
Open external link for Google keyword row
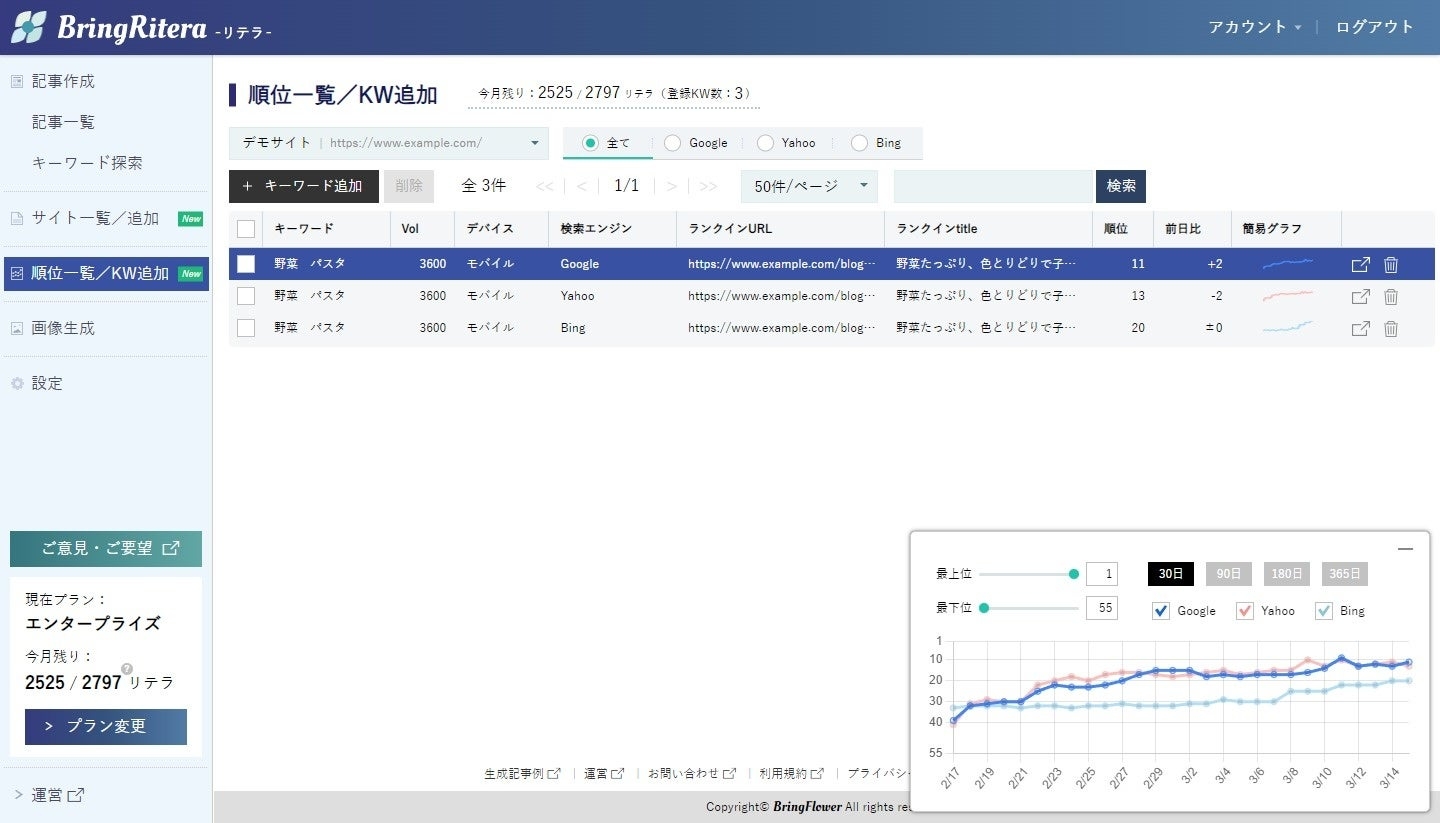tap(1360, 265)
